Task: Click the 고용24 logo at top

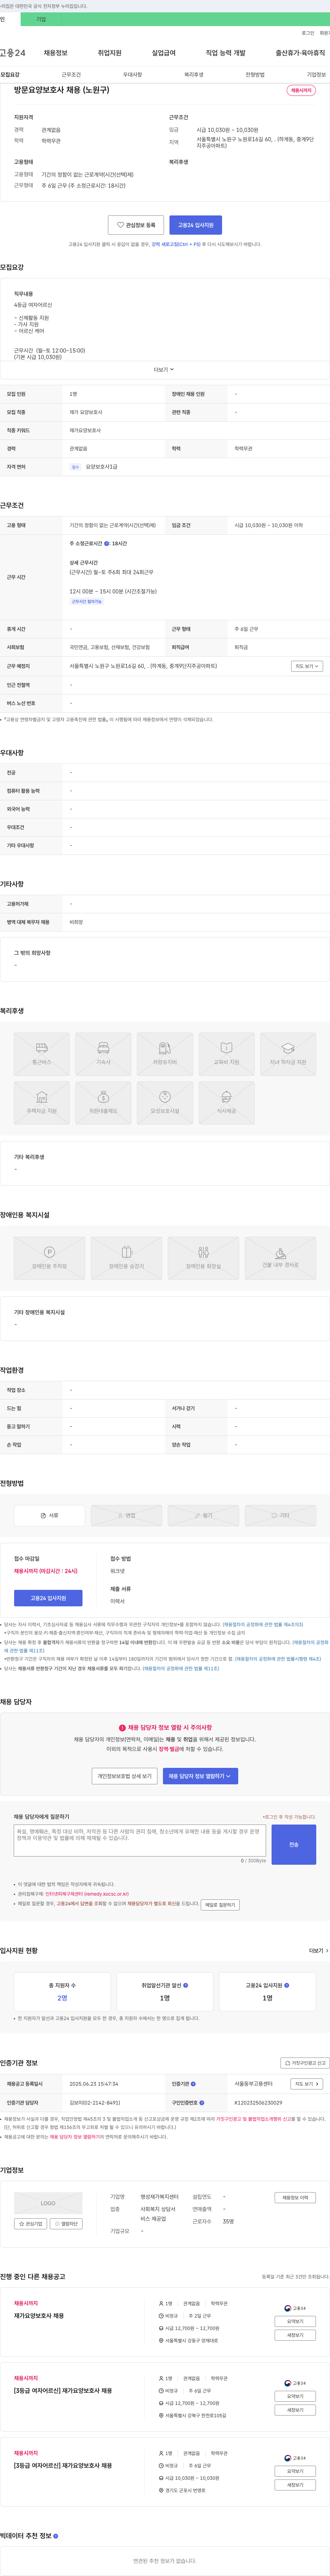Action: click(13, 53)
